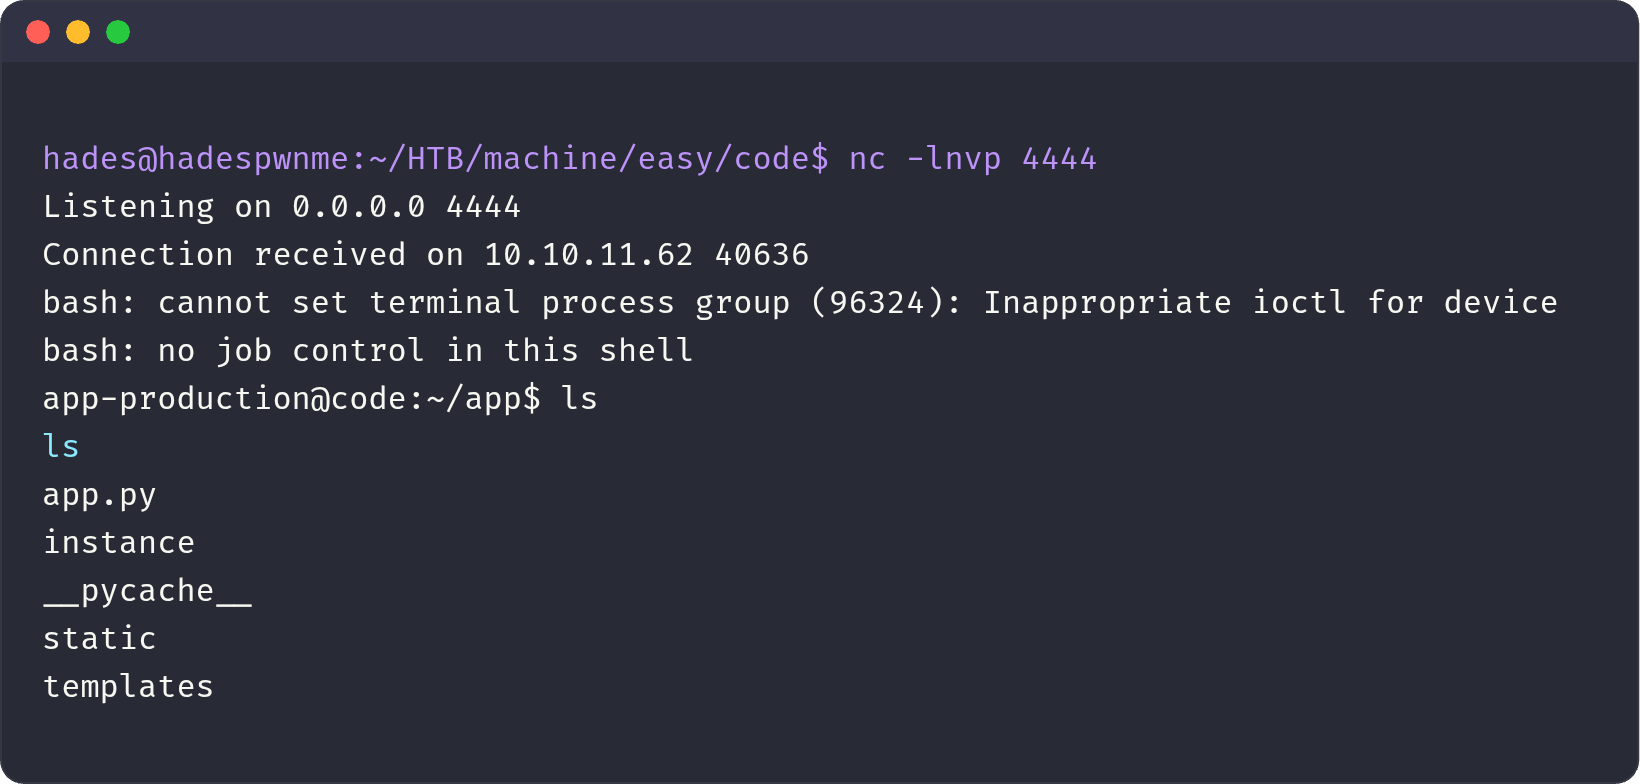The image size is (1640, 784).
Task: Click the 'instance' directory entry
Action: 118,543
